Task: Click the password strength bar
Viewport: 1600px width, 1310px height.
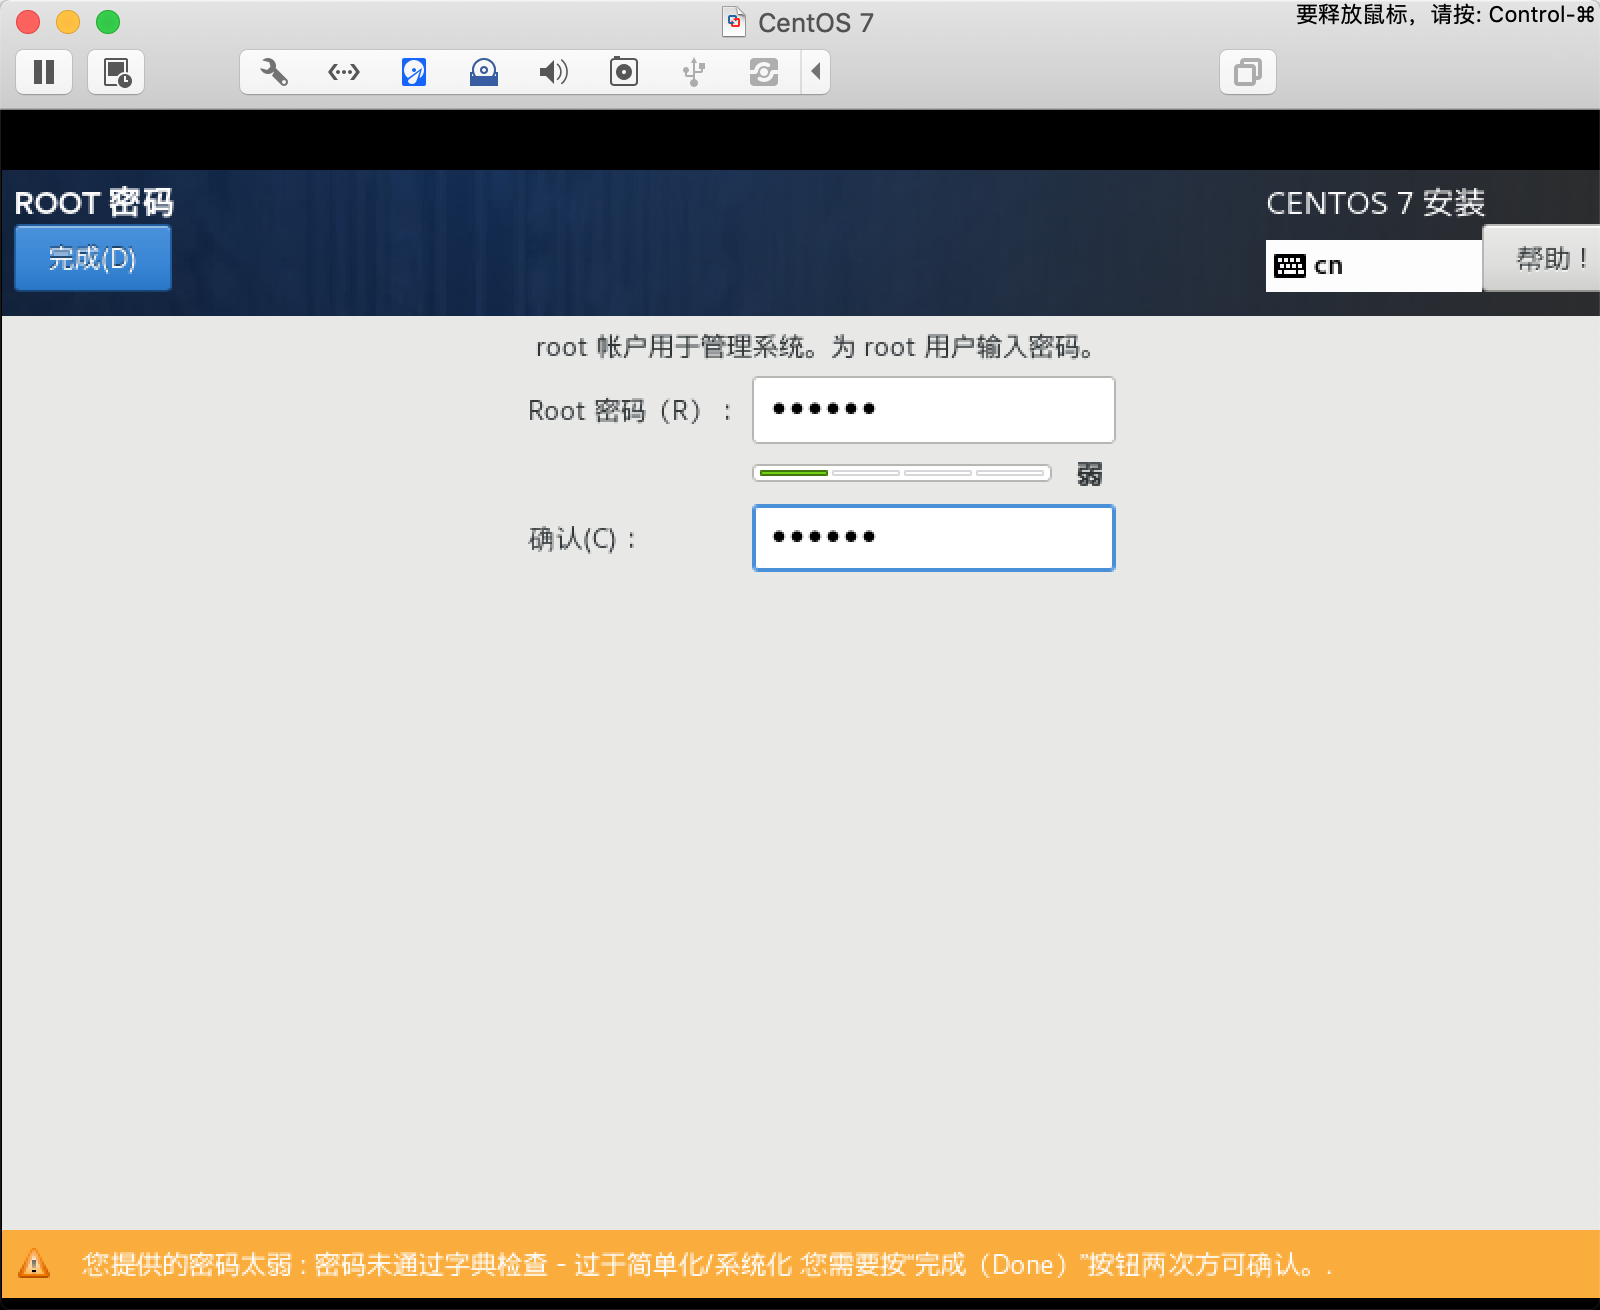Action: (902, 473)
